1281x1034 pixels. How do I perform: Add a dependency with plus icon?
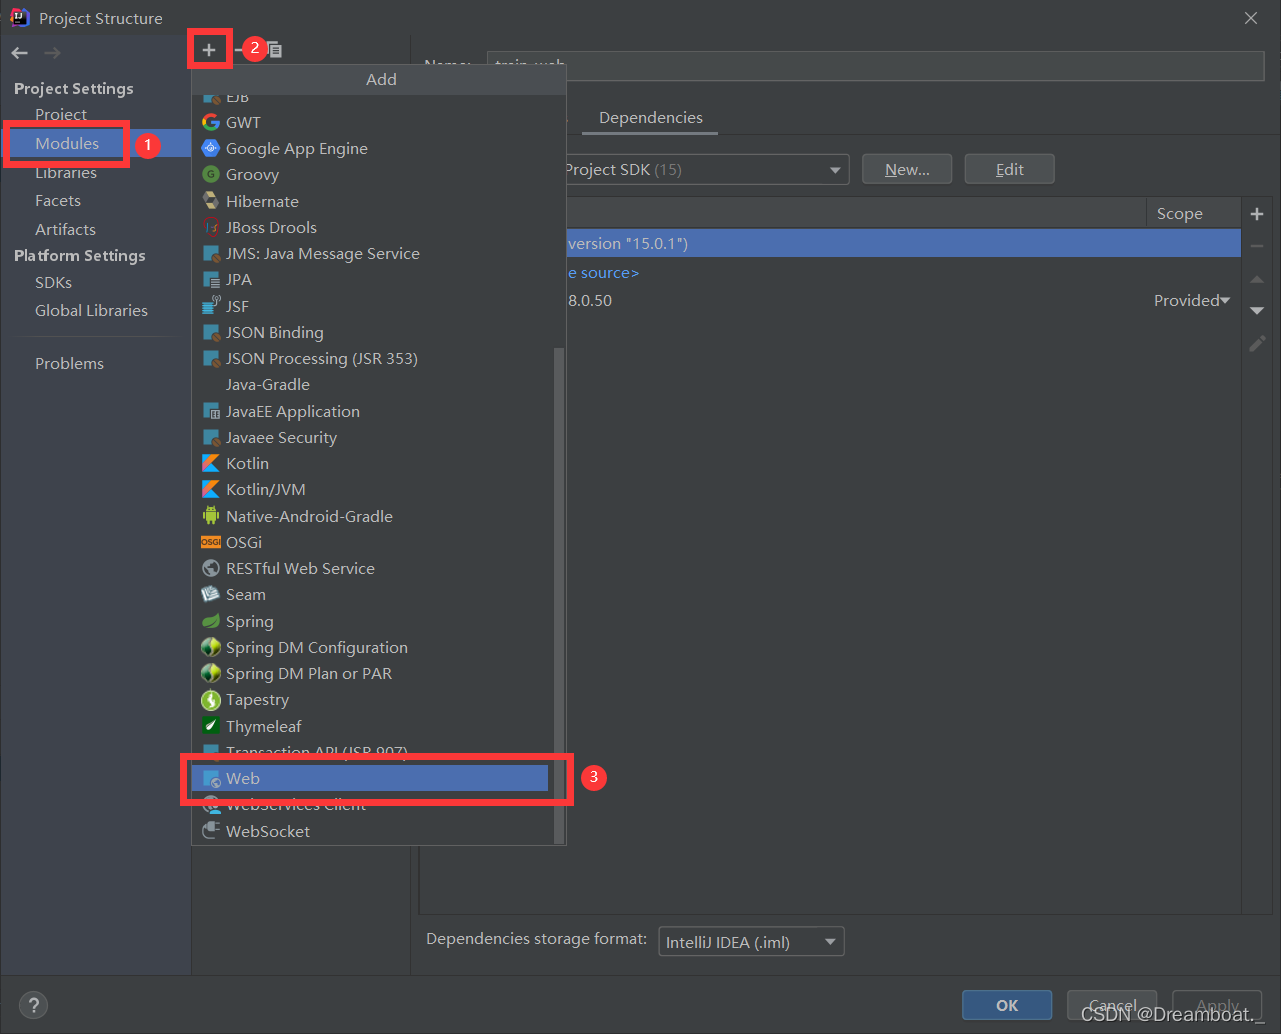1257,214
